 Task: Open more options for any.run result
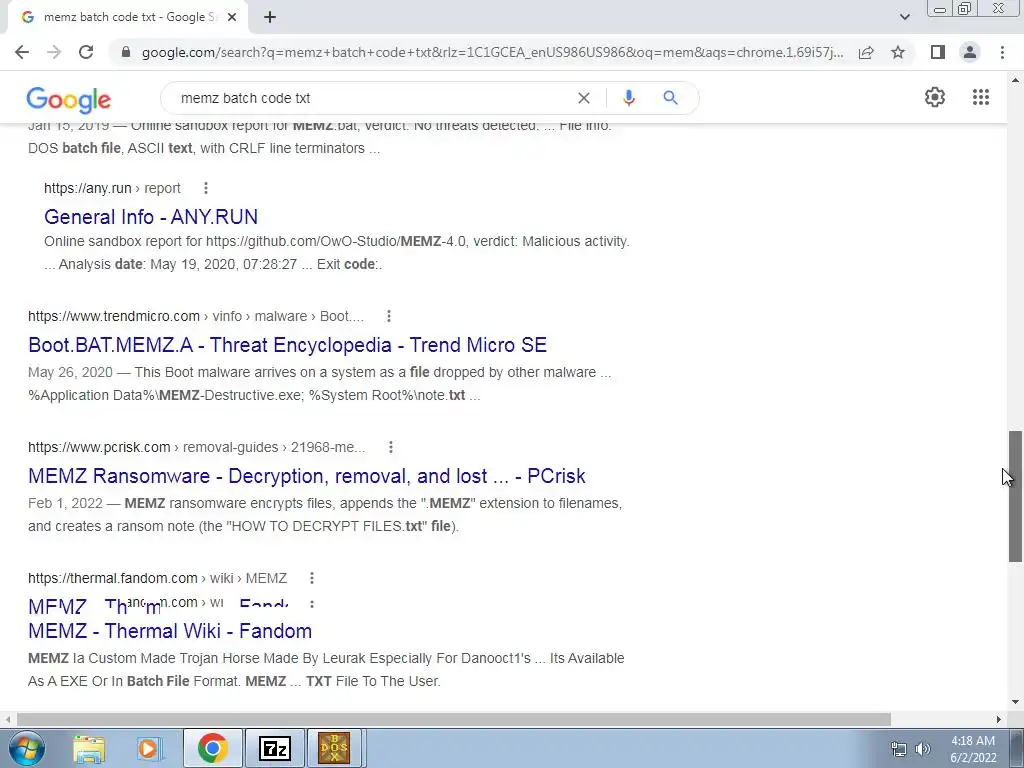(206, 188)
